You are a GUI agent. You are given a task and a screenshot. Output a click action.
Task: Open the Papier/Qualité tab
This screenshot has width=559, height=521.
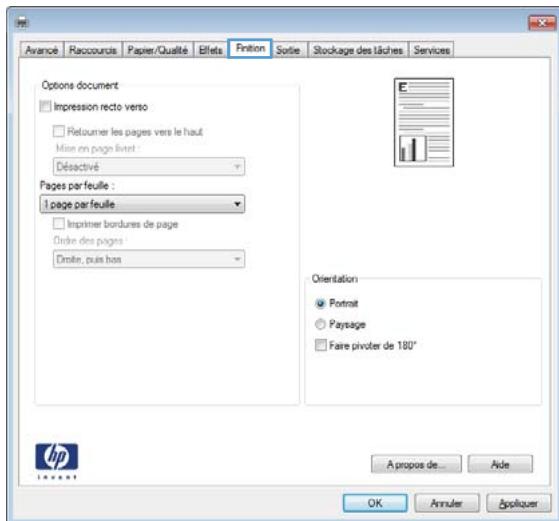(158, 50)
